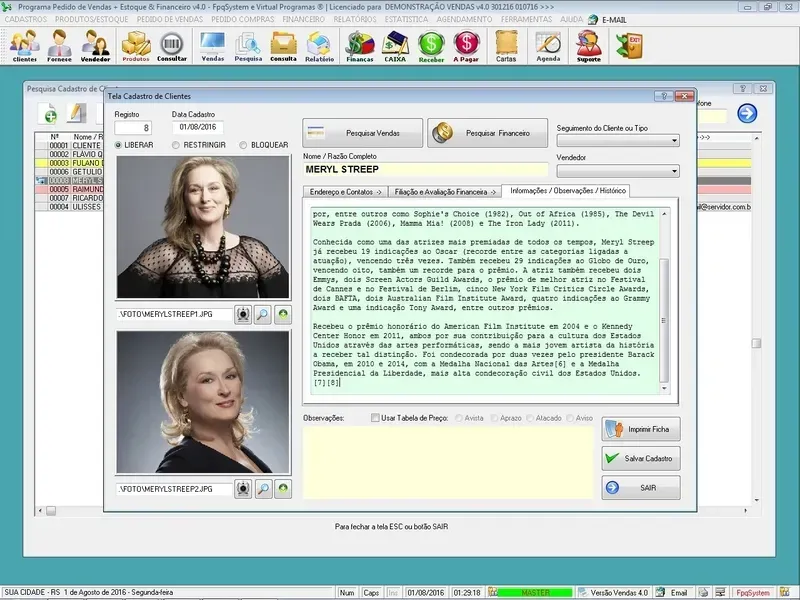Enable the Usar Tabela de Preço checkbox
800x600 pixels.
point(376,417)
